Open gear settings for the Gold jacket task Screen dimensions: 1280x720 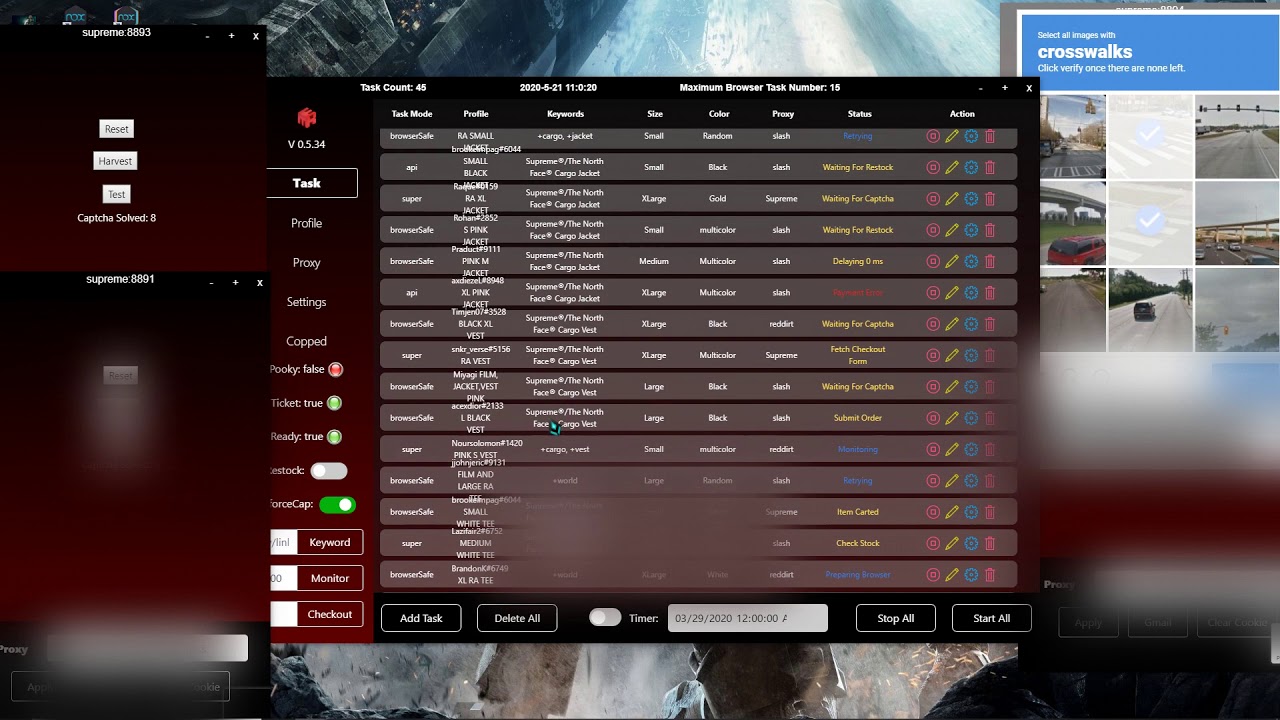point(971,199)
